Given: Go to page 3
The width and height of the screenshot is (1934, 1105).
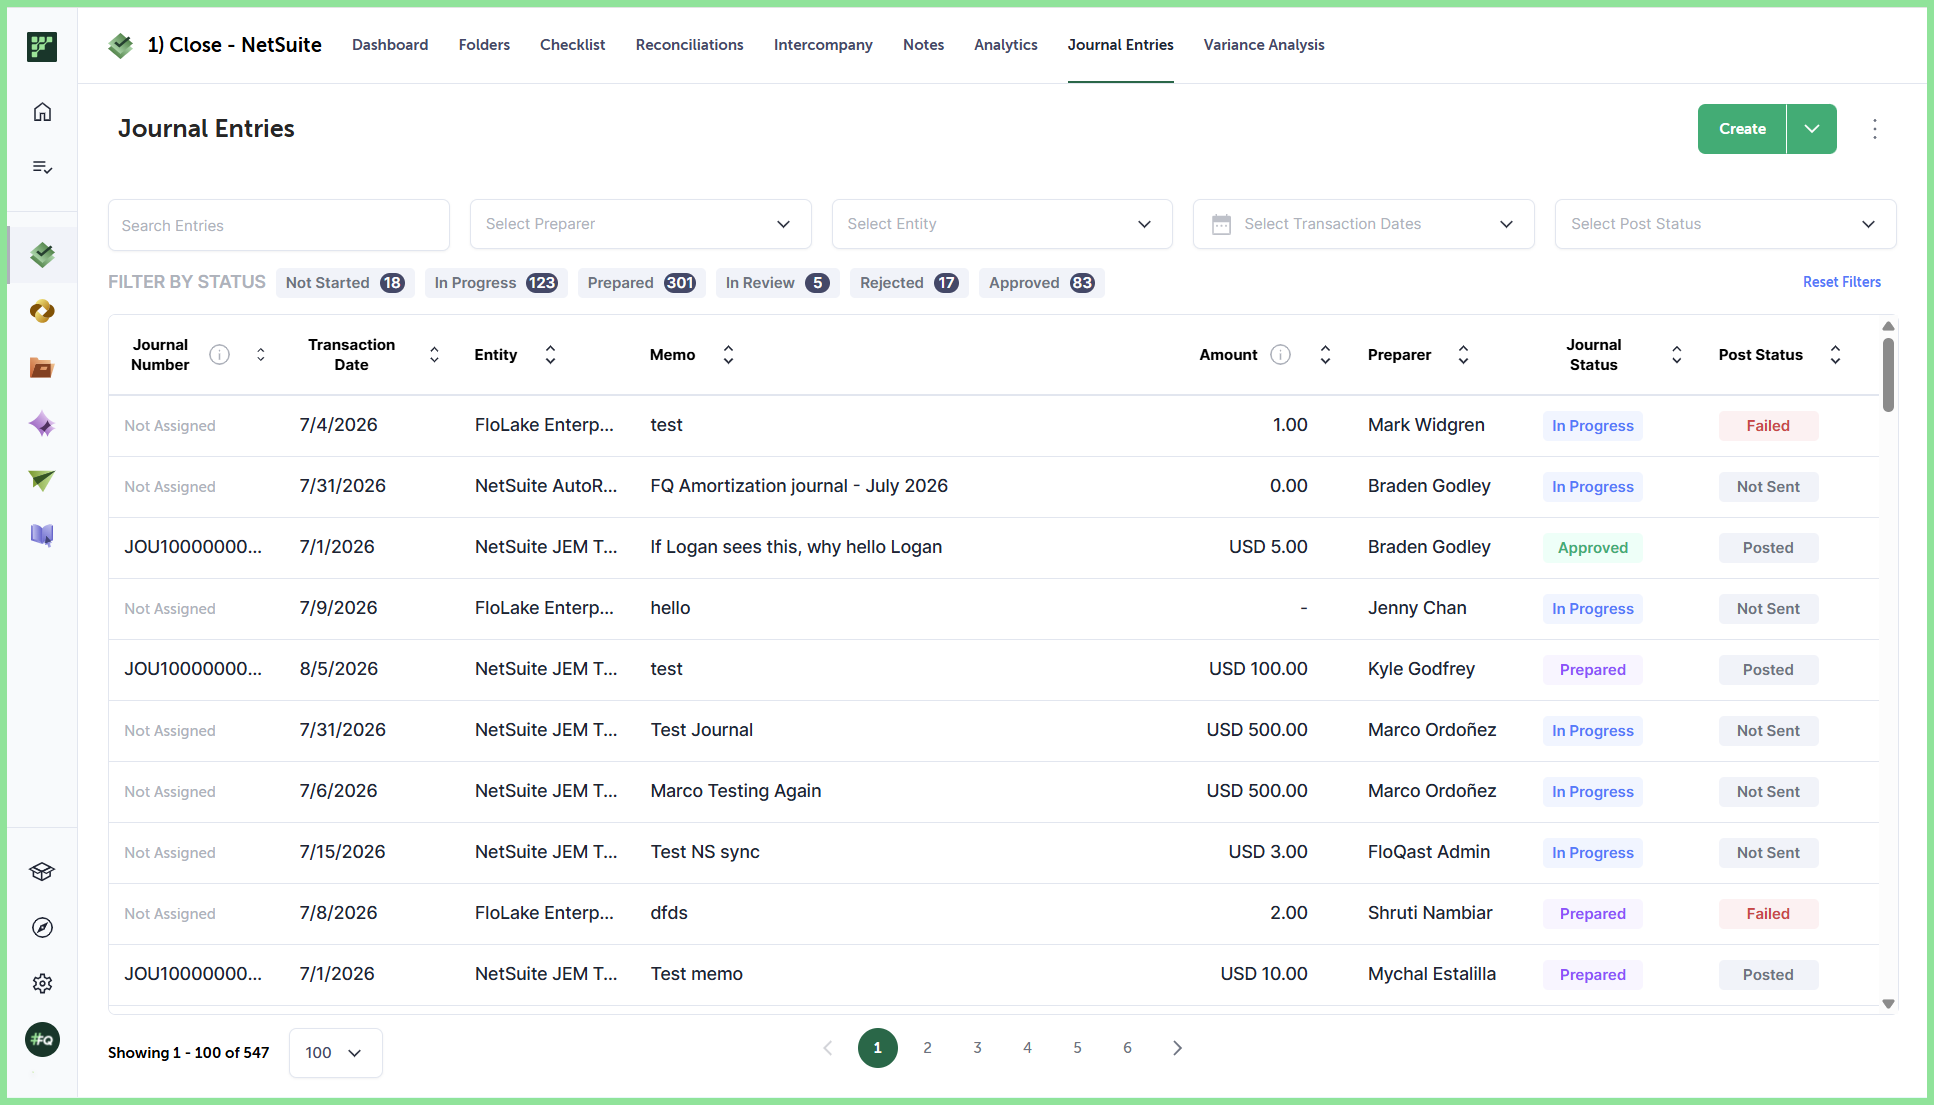Looking at the screenshot, I should click(978, 1048).
